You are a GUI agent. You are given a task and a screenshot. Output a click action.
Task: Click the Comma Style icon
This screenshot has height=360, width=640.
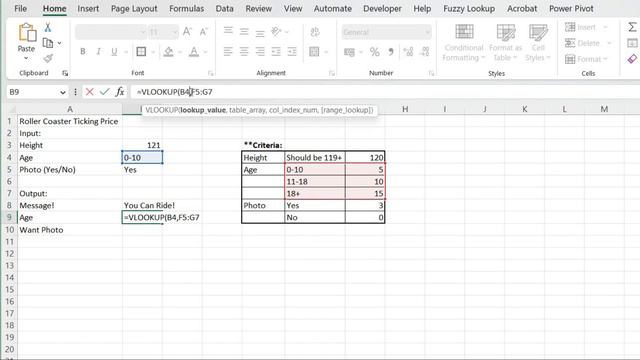[x=391, y=52]
